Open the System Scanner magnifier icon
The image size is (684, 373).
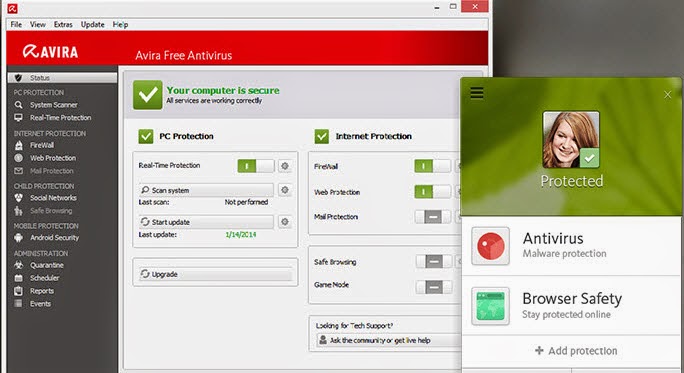point(18,105)
